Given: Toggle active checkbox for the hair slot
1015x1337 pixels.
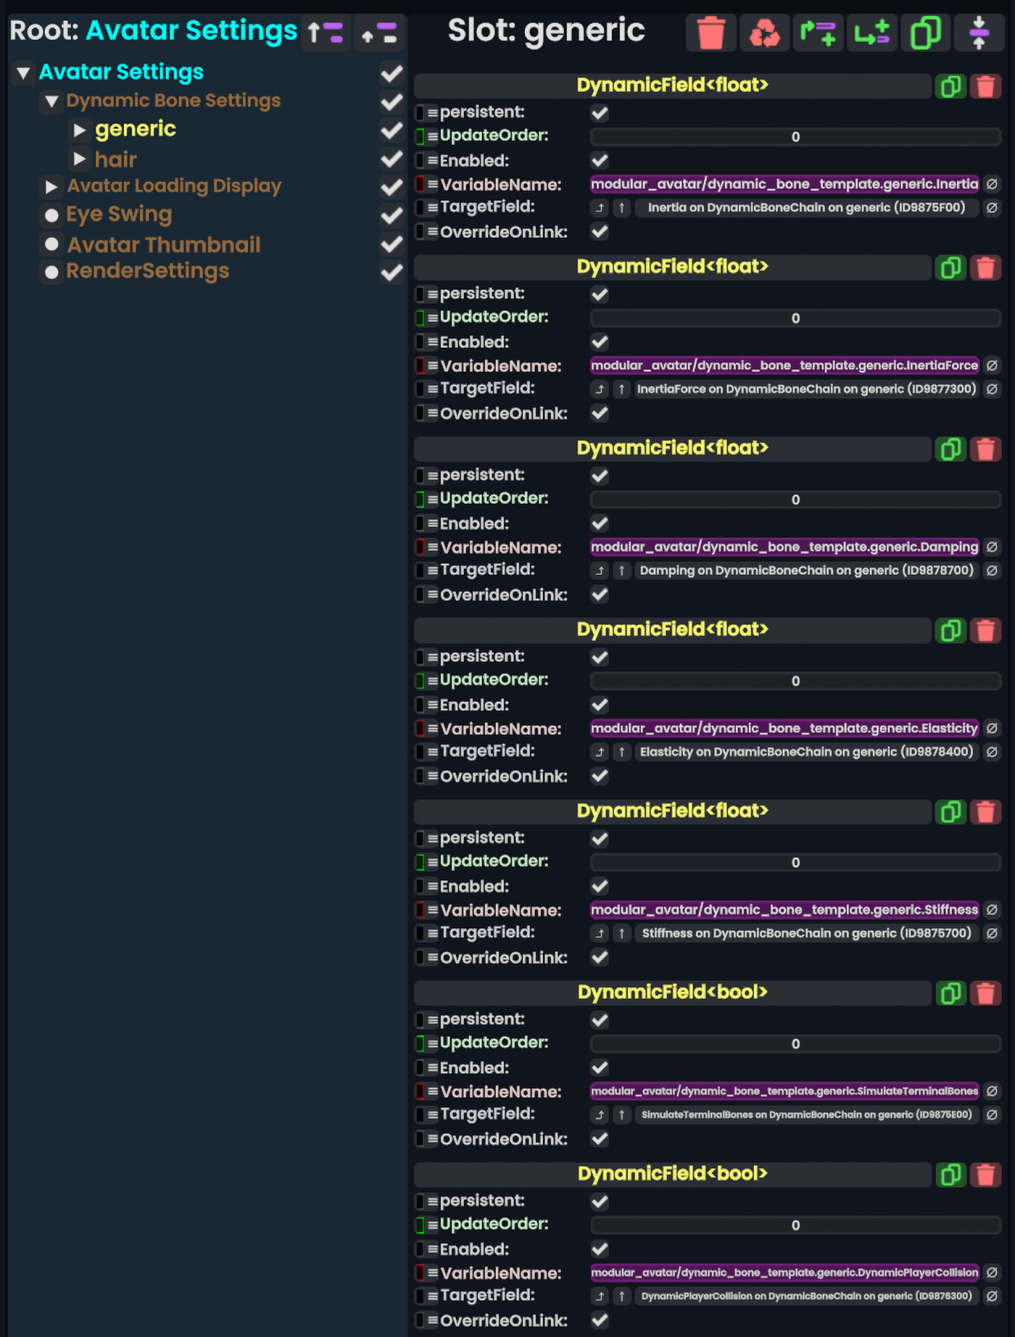Looking at the screenshot, I should tap(391, 159).
